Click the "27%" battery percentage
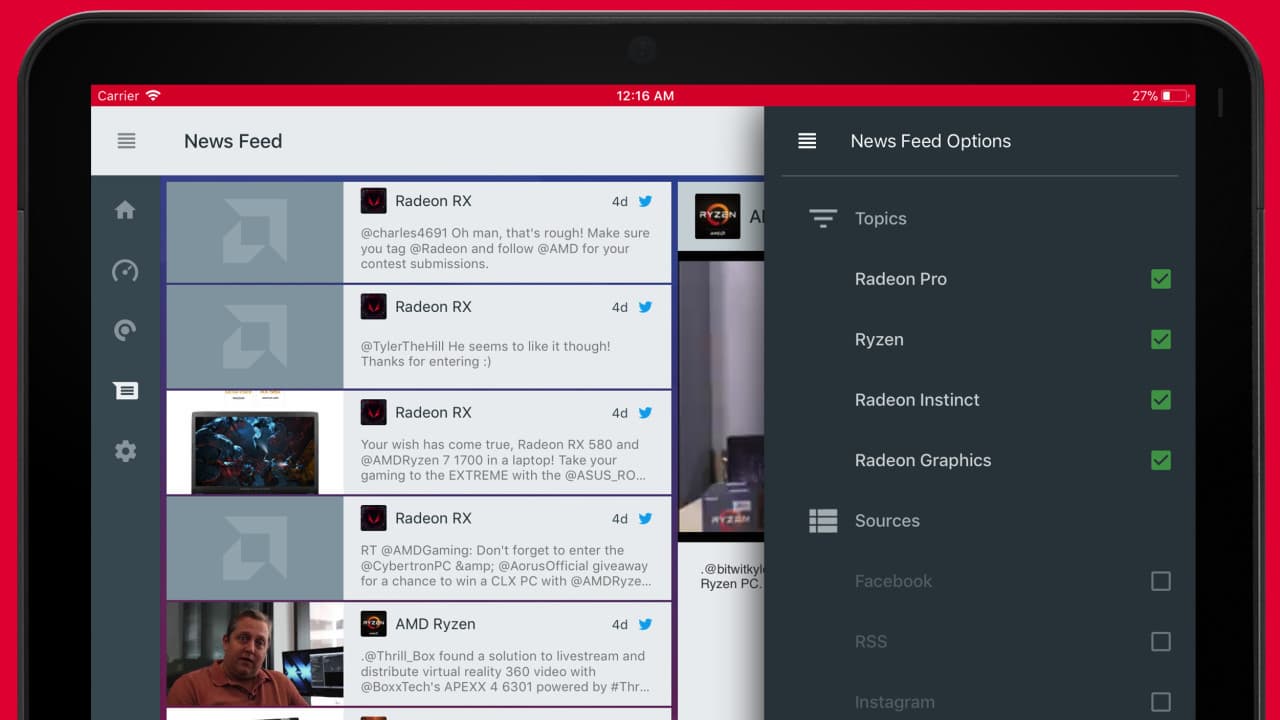This screenshot has width=1280, height=720. pos(1145,96)
